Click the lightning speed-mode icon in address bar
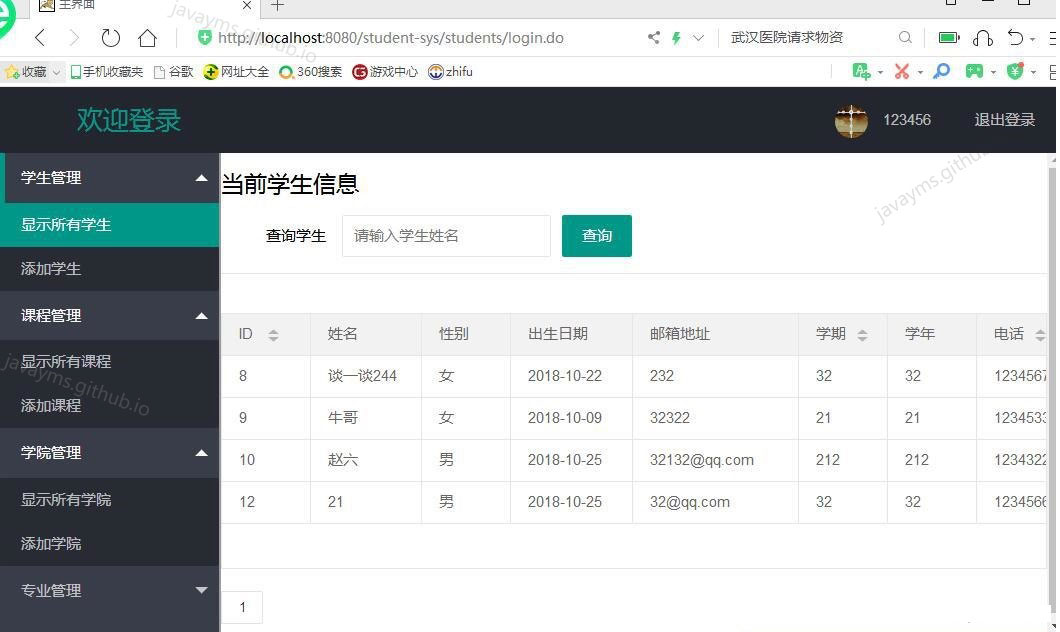This screenshot has height=632, width=1060. coord(676,37)
